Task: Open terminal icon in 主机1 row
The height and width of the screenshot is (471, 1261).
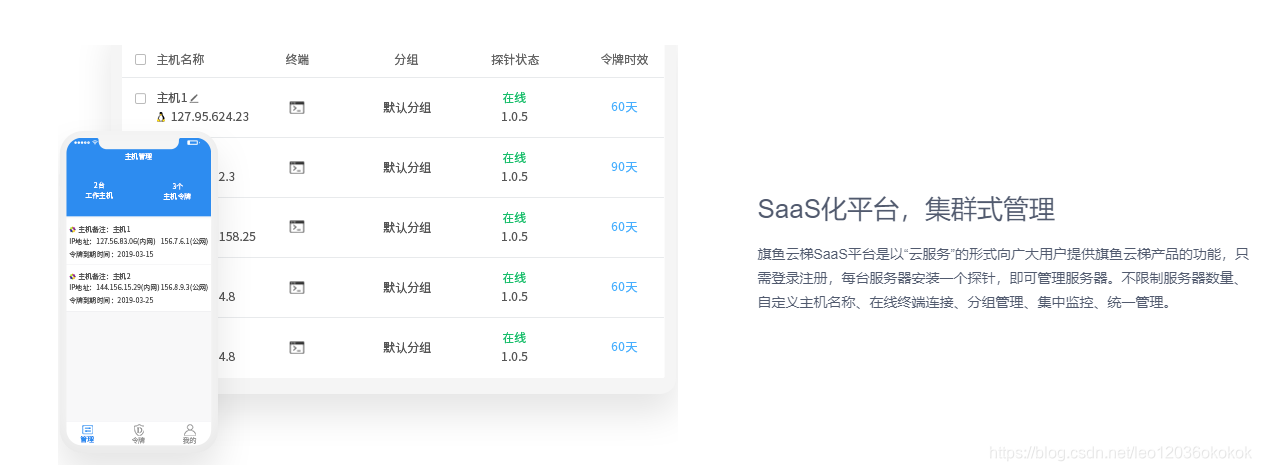Action: point(296,107)
